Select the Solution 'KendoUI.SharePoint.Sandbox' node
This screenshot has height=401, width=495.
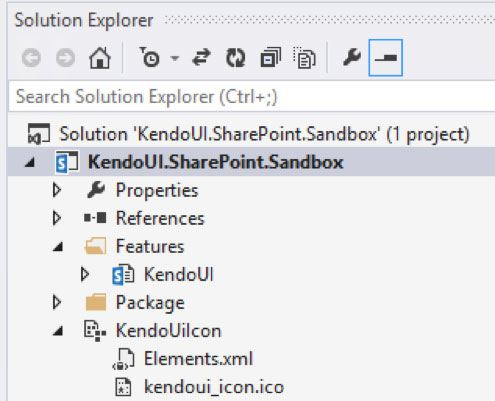coord(264,134)
